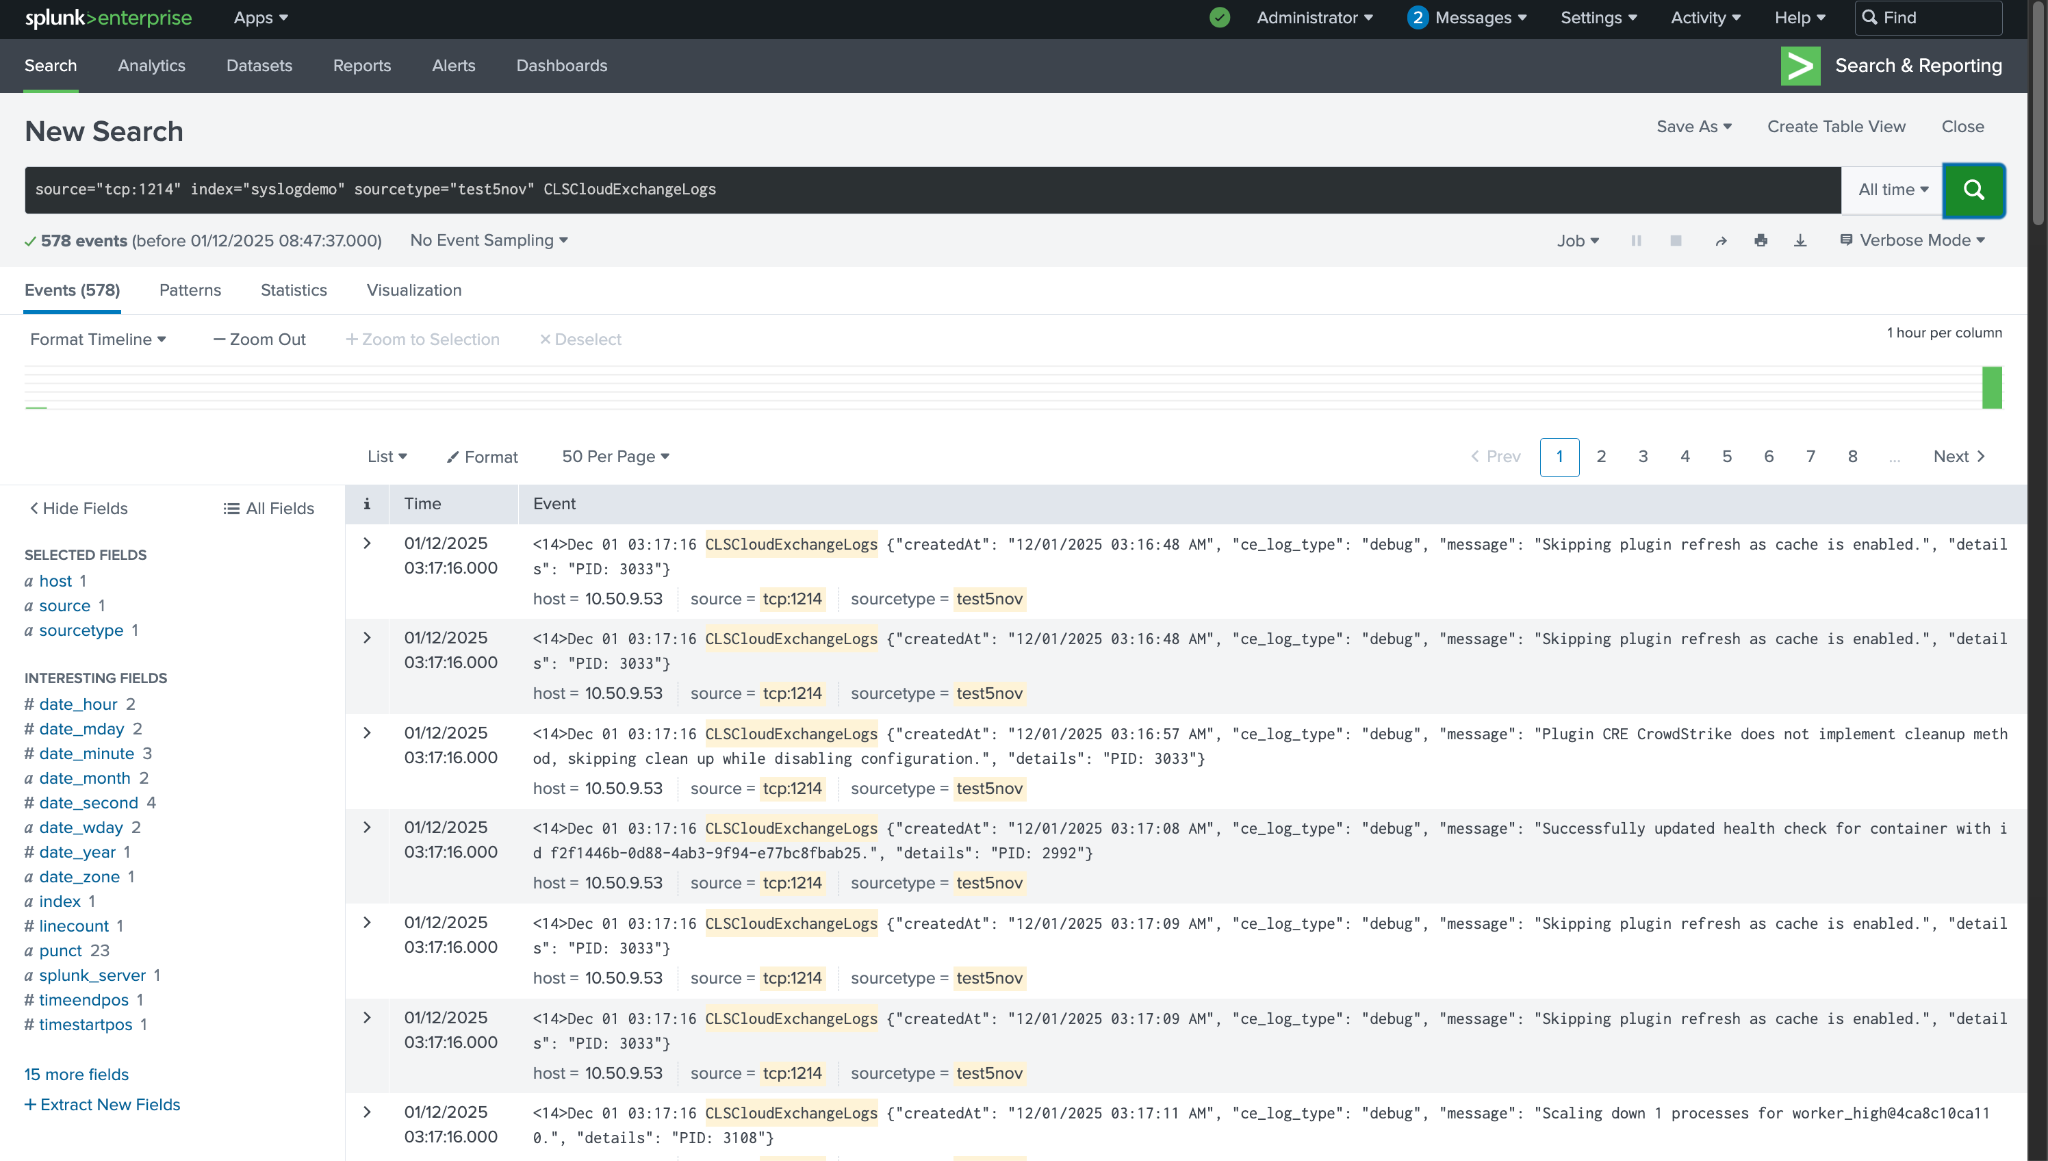This screenshot has width=2048, height=1161.
Task: Switch to the Visualization tab
Action: [x=414, y=291]
